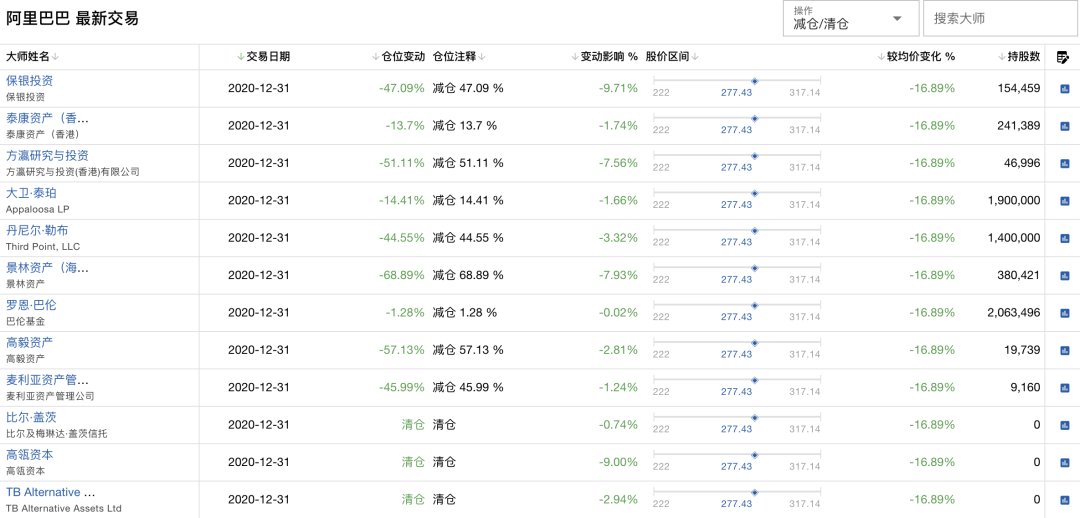Image resolution: width=1080 pixels, height=518 pixels.
Task: Click 减仓 51.11 % note cell
Action: pyautogui.click(x=468, y=163)
